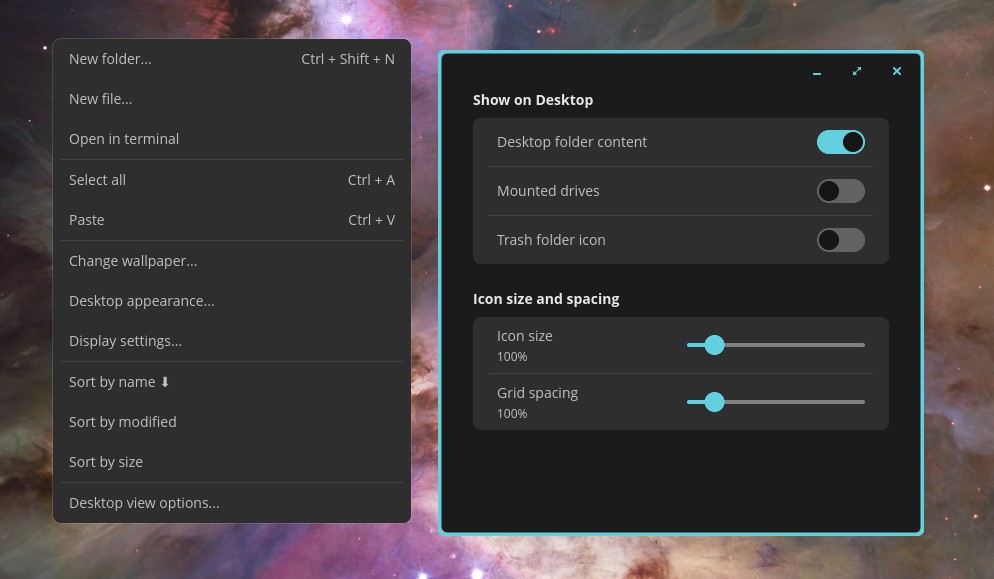Enable the Mounted drives switch
This screenshot has width=994, height=579.
coord(841,191)
